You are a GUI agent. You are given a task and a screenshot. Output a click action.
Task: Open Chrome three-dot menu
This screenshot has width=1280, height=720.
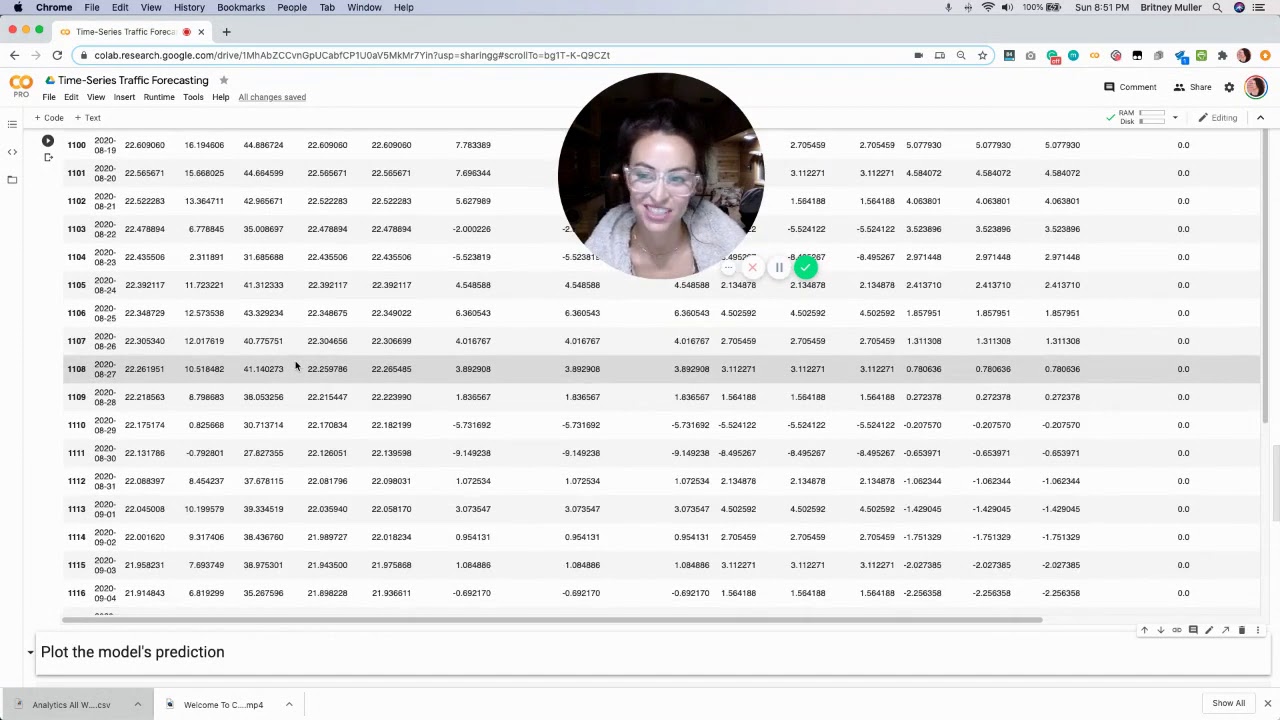click(x=1265, y=55)
